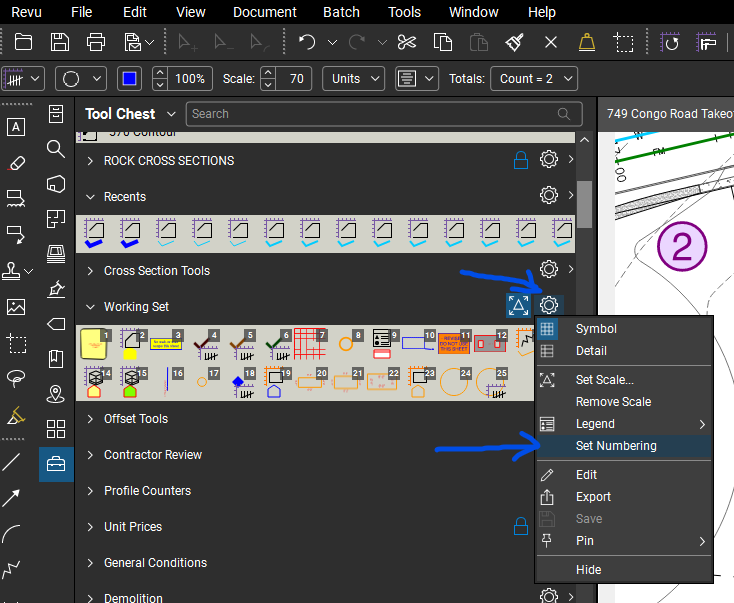The height and width of the screenshot is (603, 734).
Task: Click the Save disk icon
Action: point(59,42)
